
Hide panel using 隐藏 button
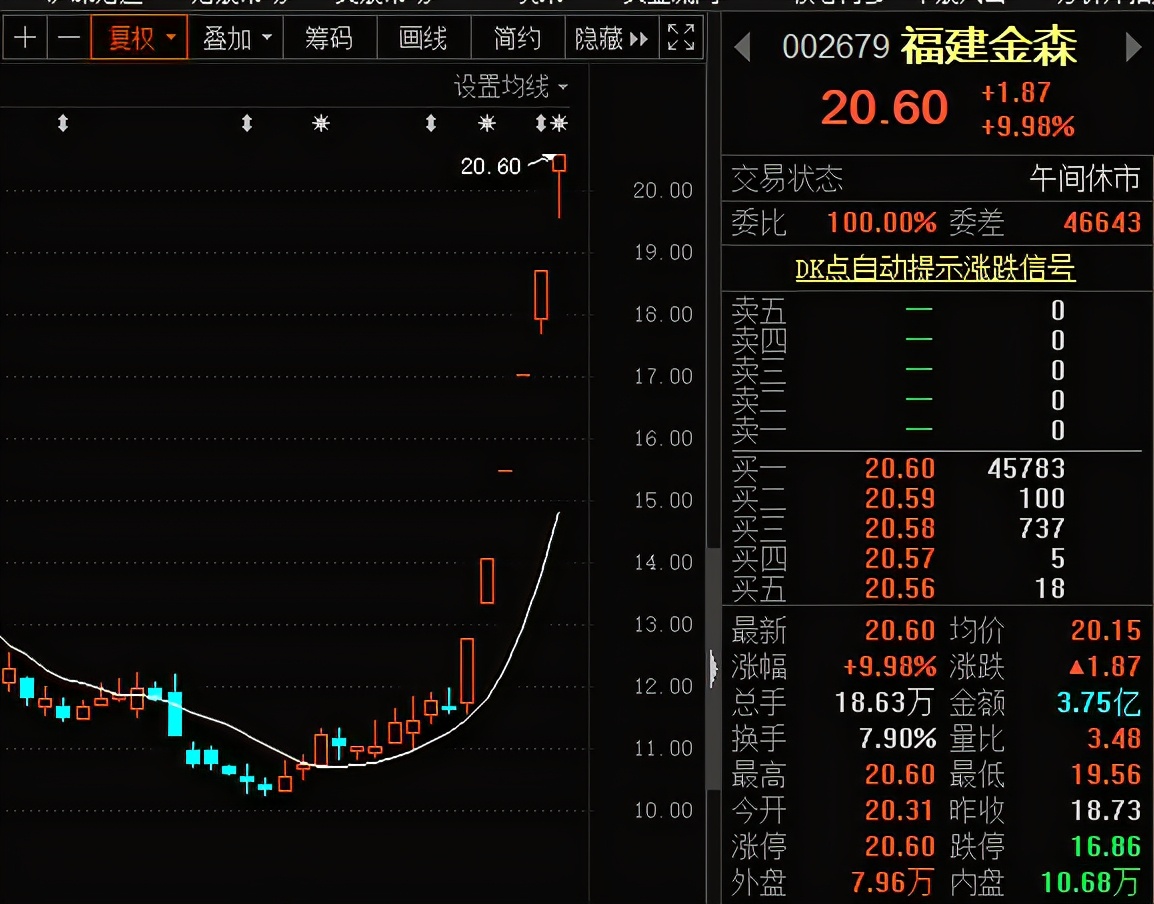tap(611, 39)
